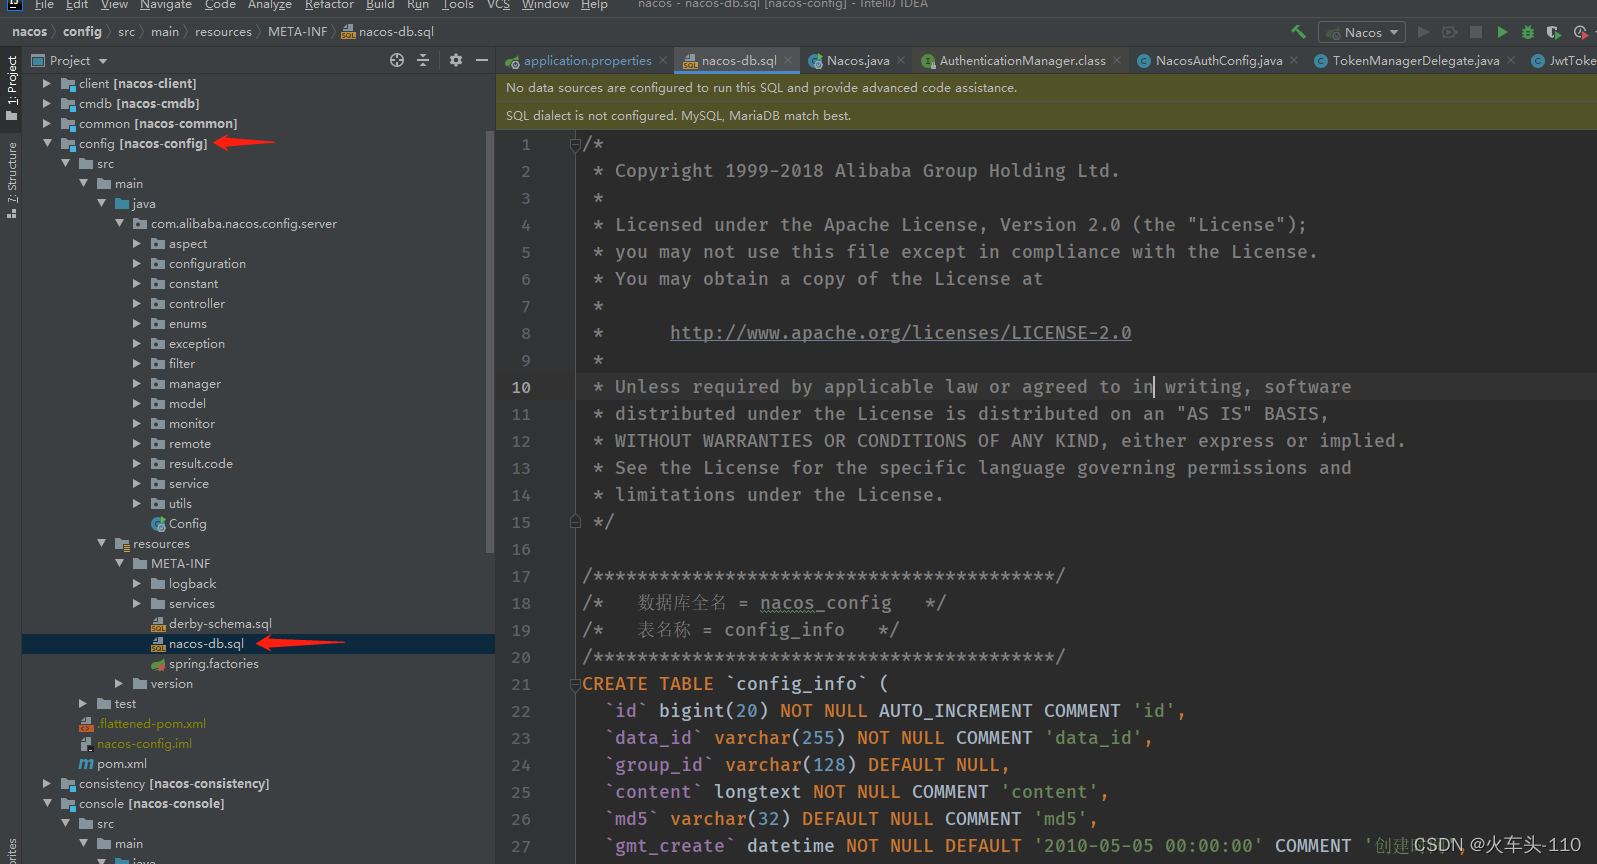Collapse the console [nacos-console] module

[x=46, y=804]
